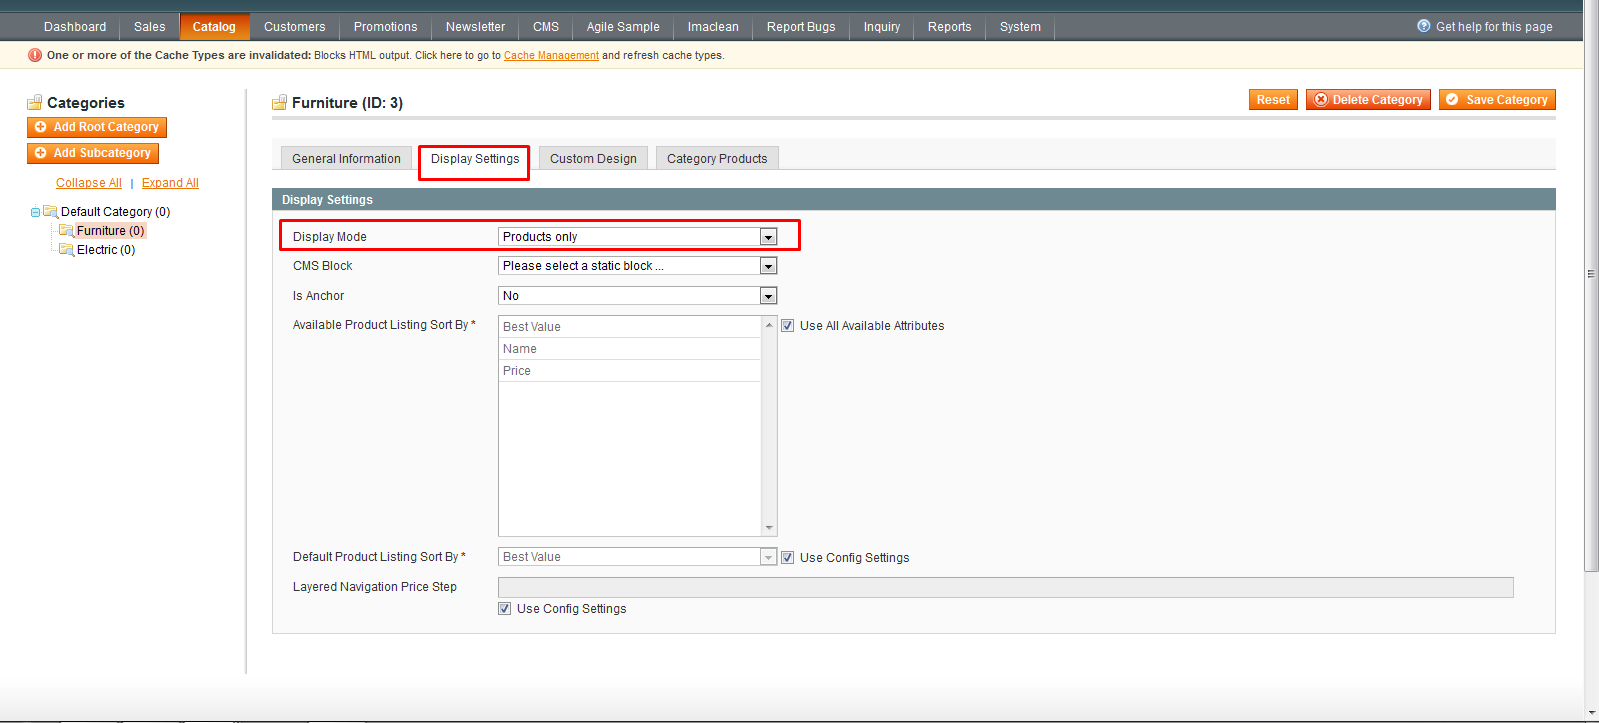The width and height of the screenshot is (1599, 723).
Task: Open Default Product Listing Sort By dropdown
Action: coord(638,557)
